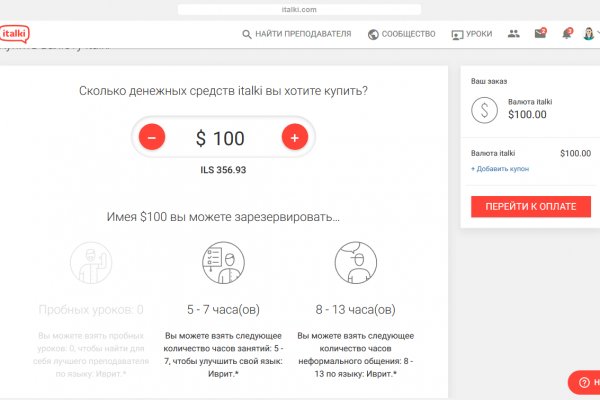Open the help chat bubble
This screenshot has width=600, height=400.
click(x=584, y=384)
